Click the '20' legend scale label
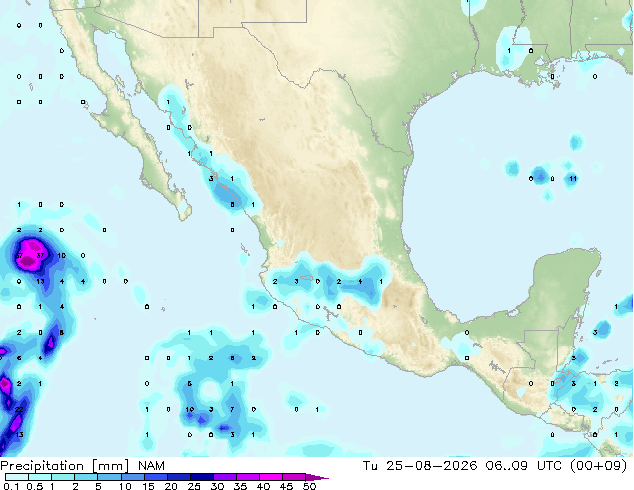Image resolution: width=634 pixels, height=490 pixels. (171, 486)
